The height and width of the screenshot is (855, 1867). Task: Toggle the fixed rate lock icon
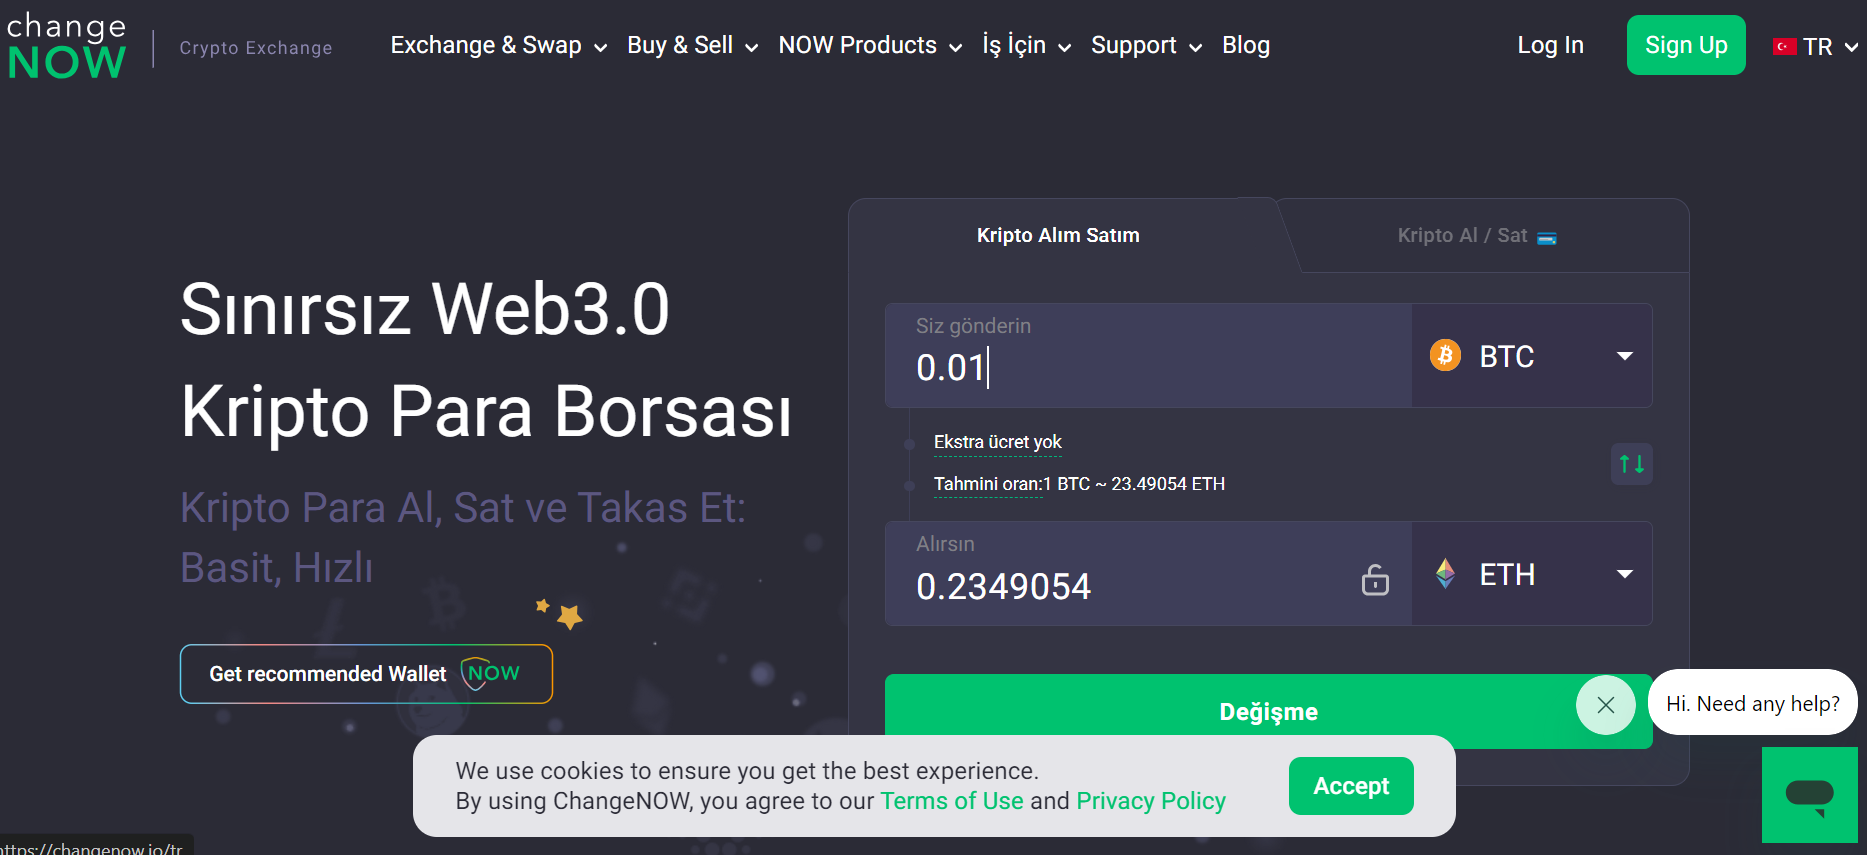[1375, 579]
